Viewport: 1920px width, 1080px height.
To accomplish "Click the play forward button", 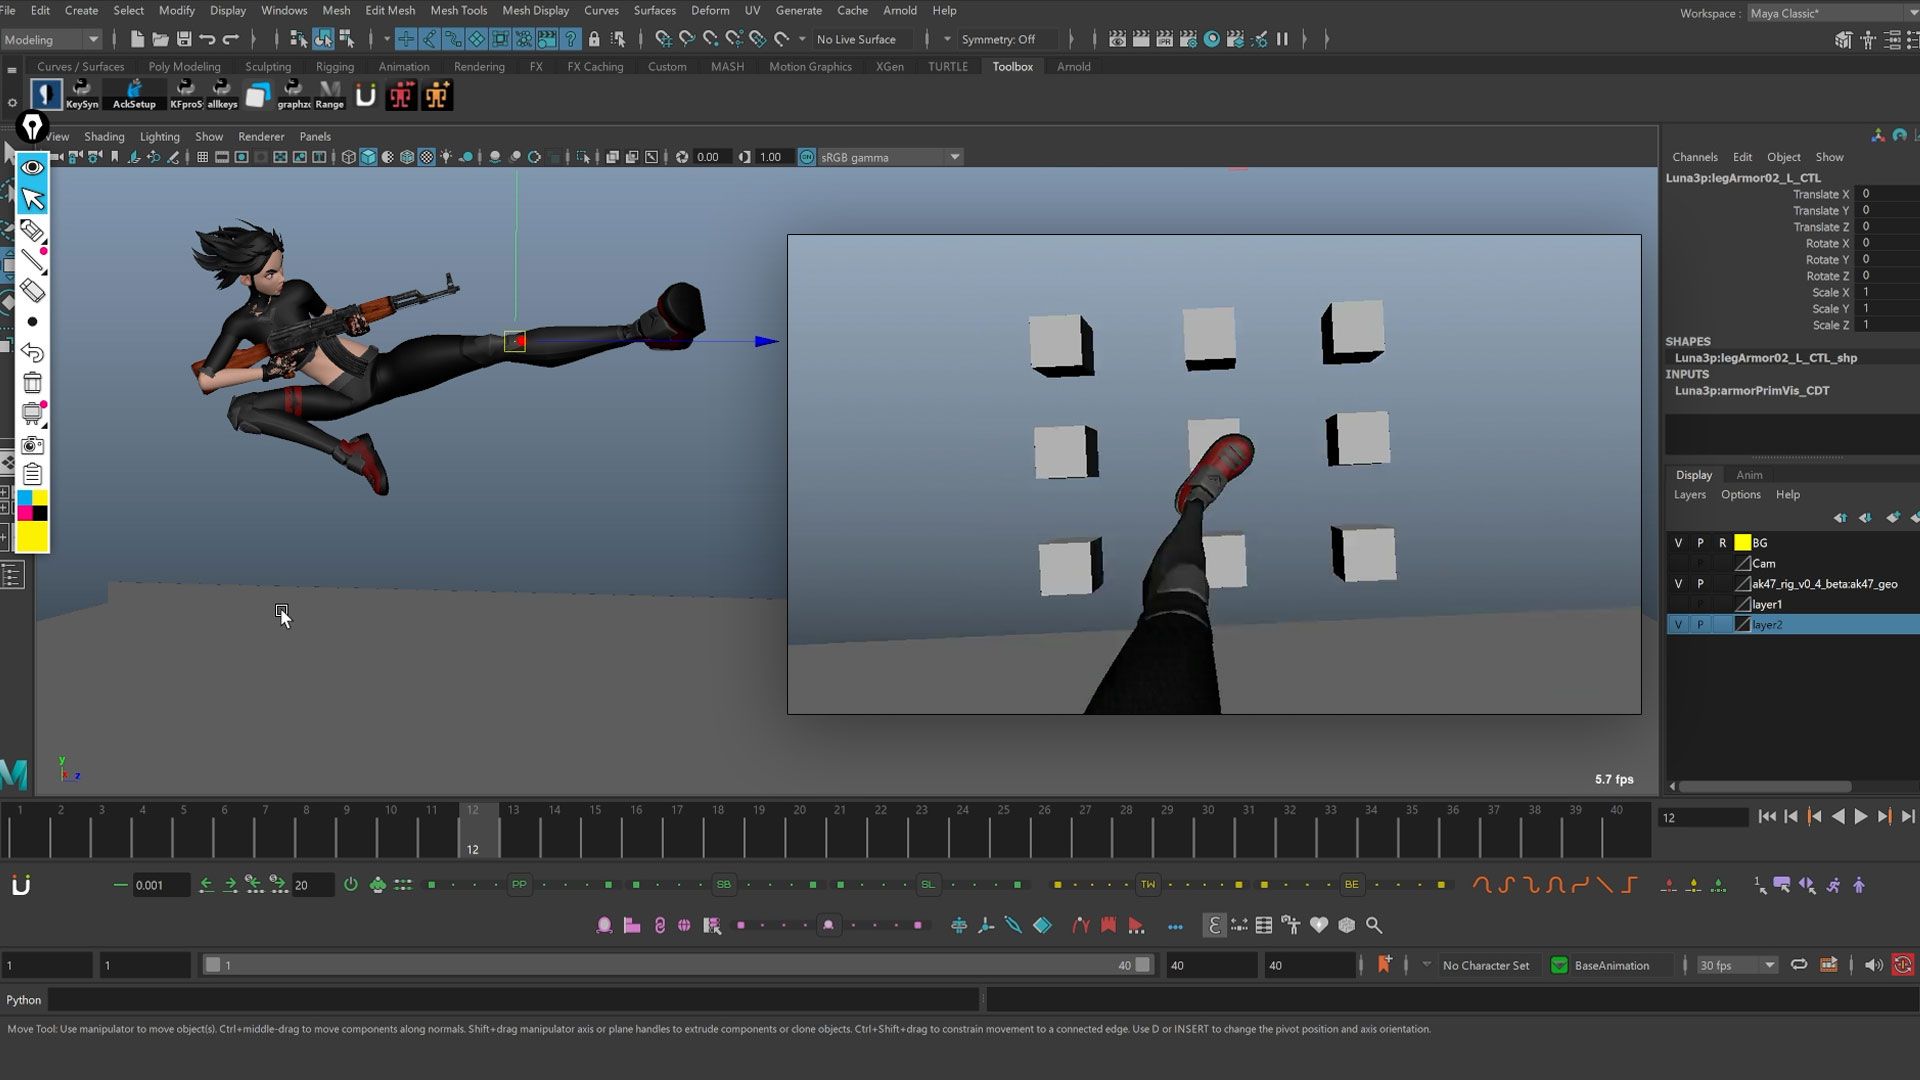I will [1860, 817].
